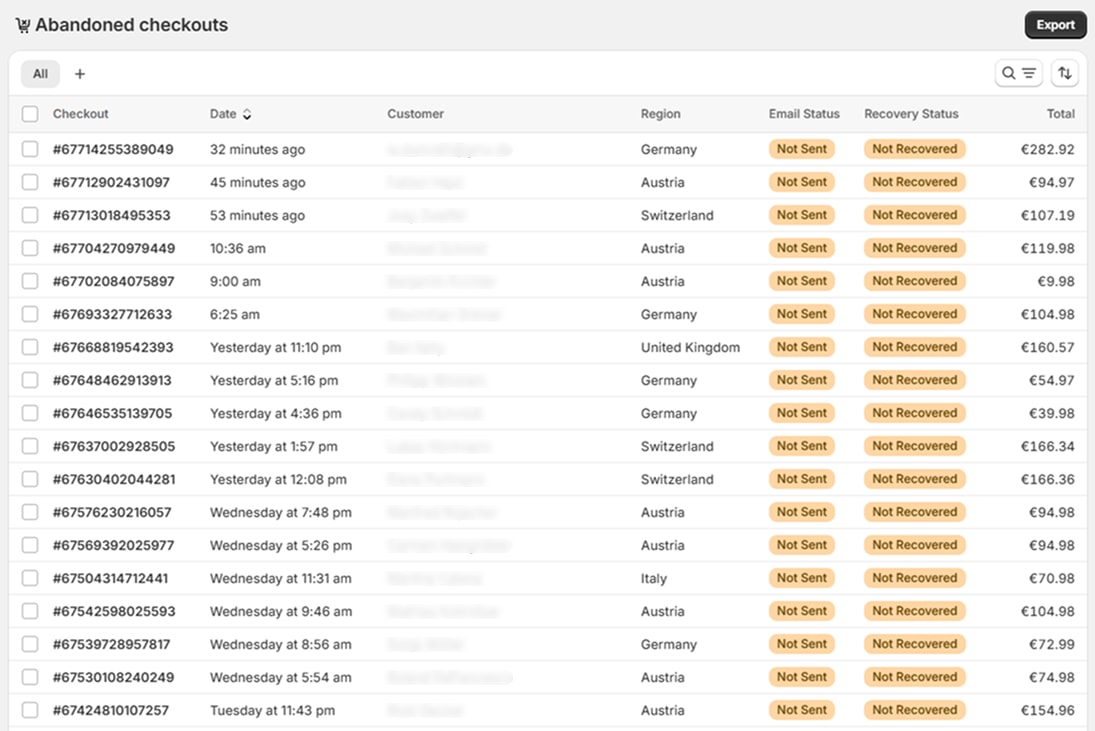Click the Recovery Status column header

pyautogui.click(x=911, y=114)
